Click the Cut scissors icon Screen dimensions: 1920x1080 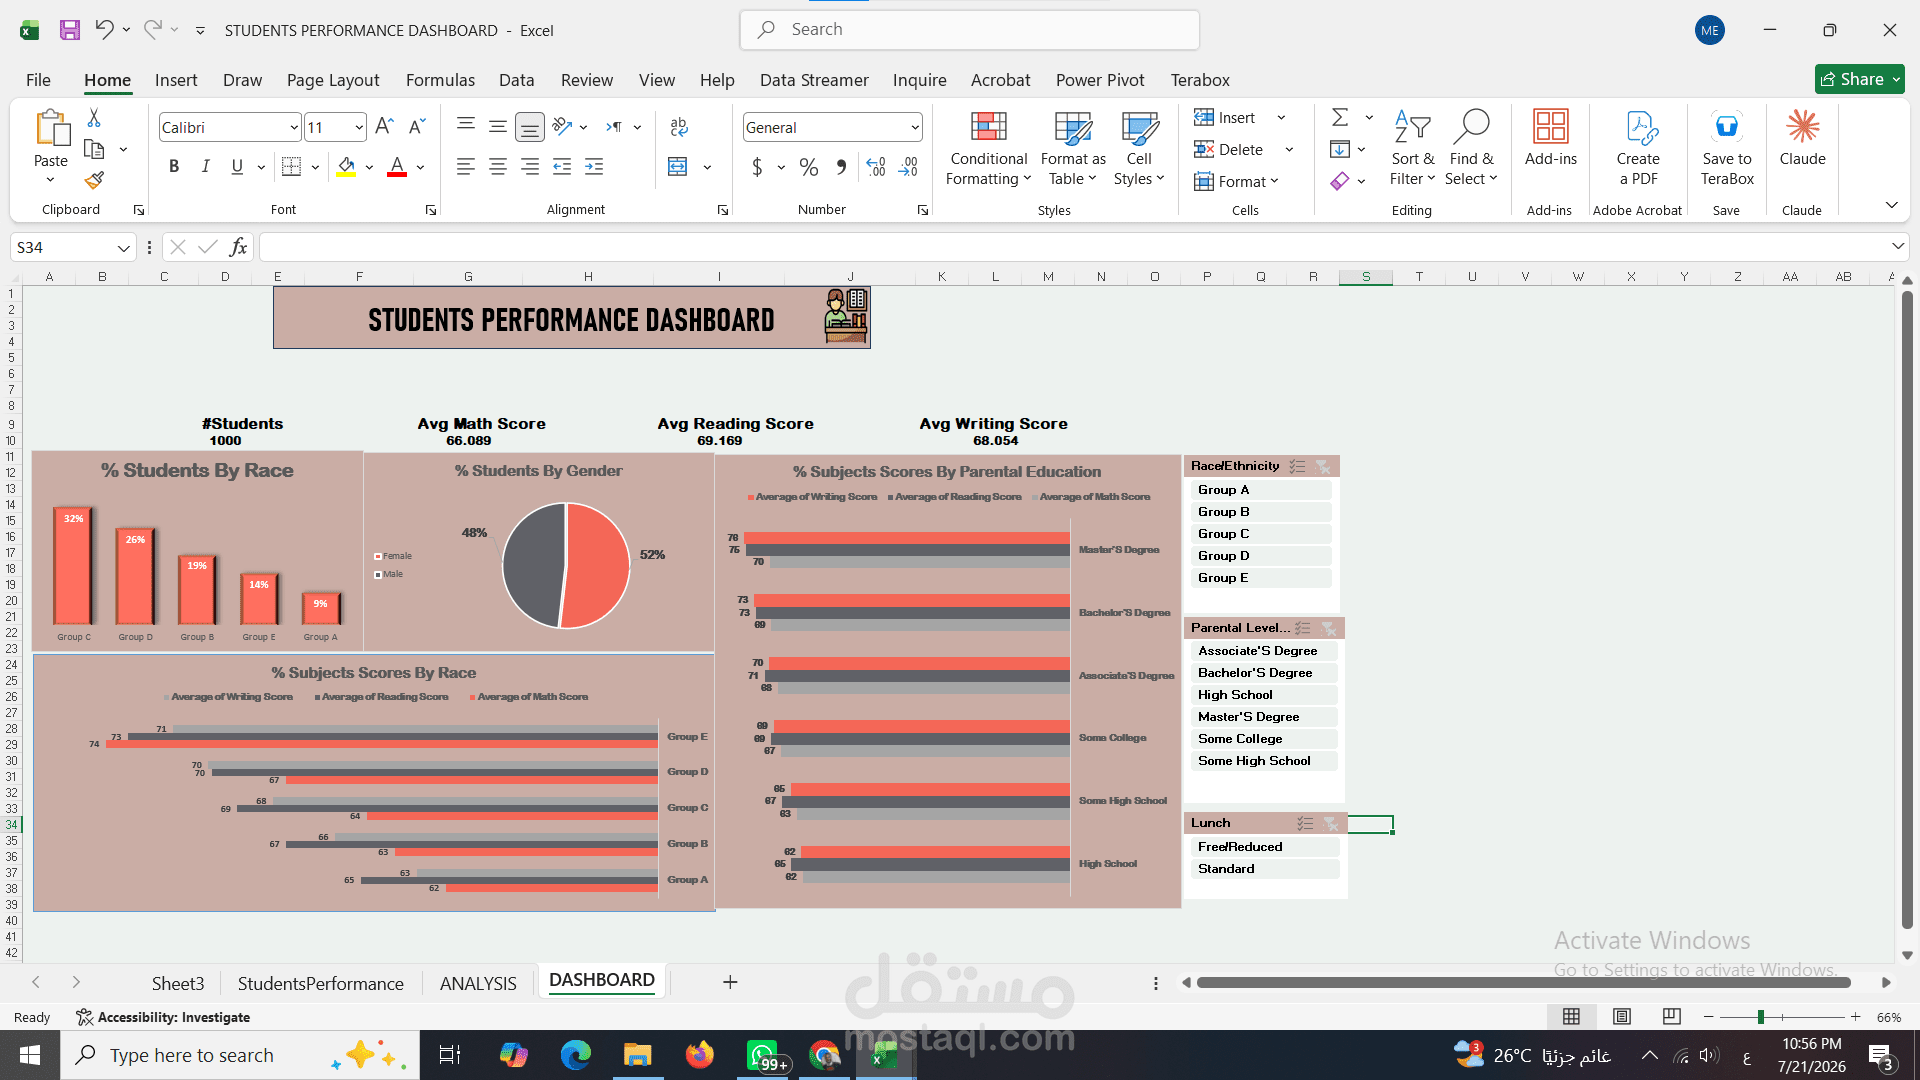click(94, 118)
